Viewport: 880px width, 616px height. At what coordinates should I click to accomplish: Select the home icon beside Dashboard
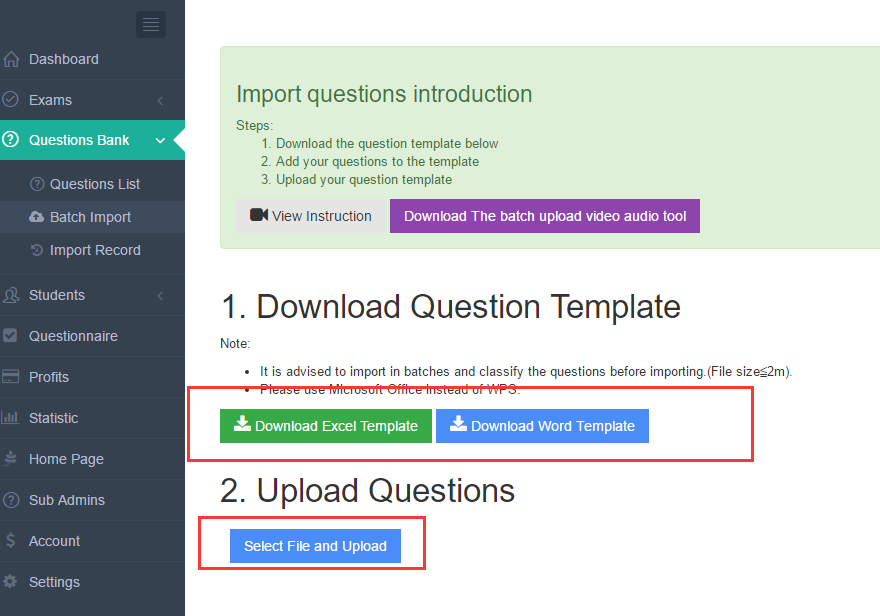coord(10,59)
